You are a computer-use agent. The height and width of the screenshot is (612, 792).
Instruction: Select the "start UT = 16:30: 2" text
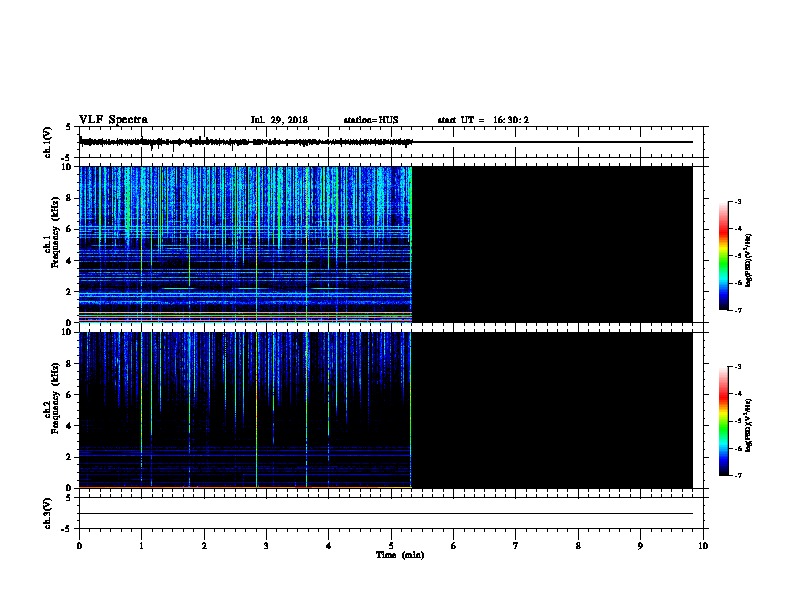coord(483,120)
